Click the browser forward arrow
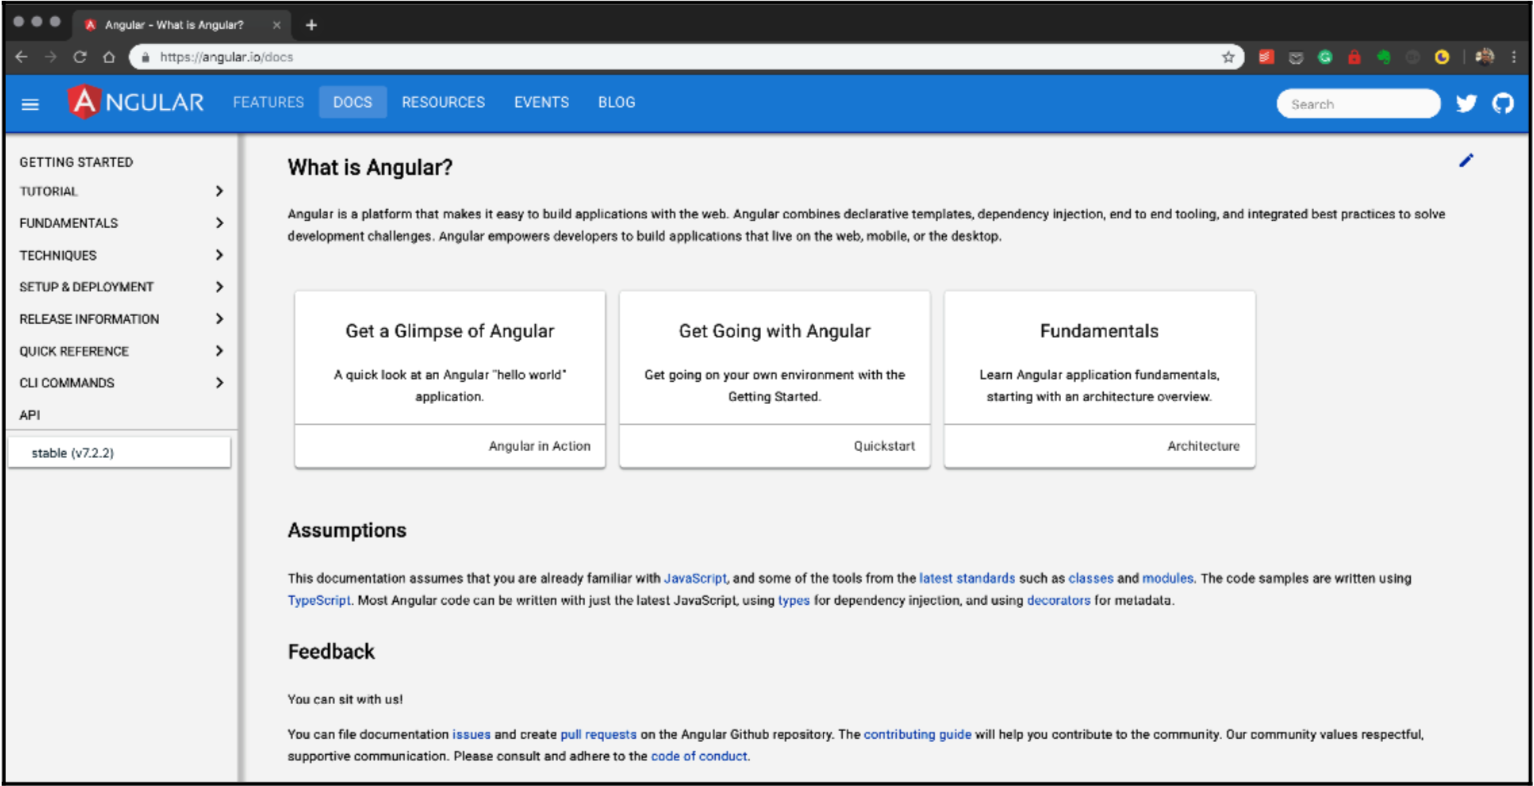The image size is (1534, 786). 50,57
